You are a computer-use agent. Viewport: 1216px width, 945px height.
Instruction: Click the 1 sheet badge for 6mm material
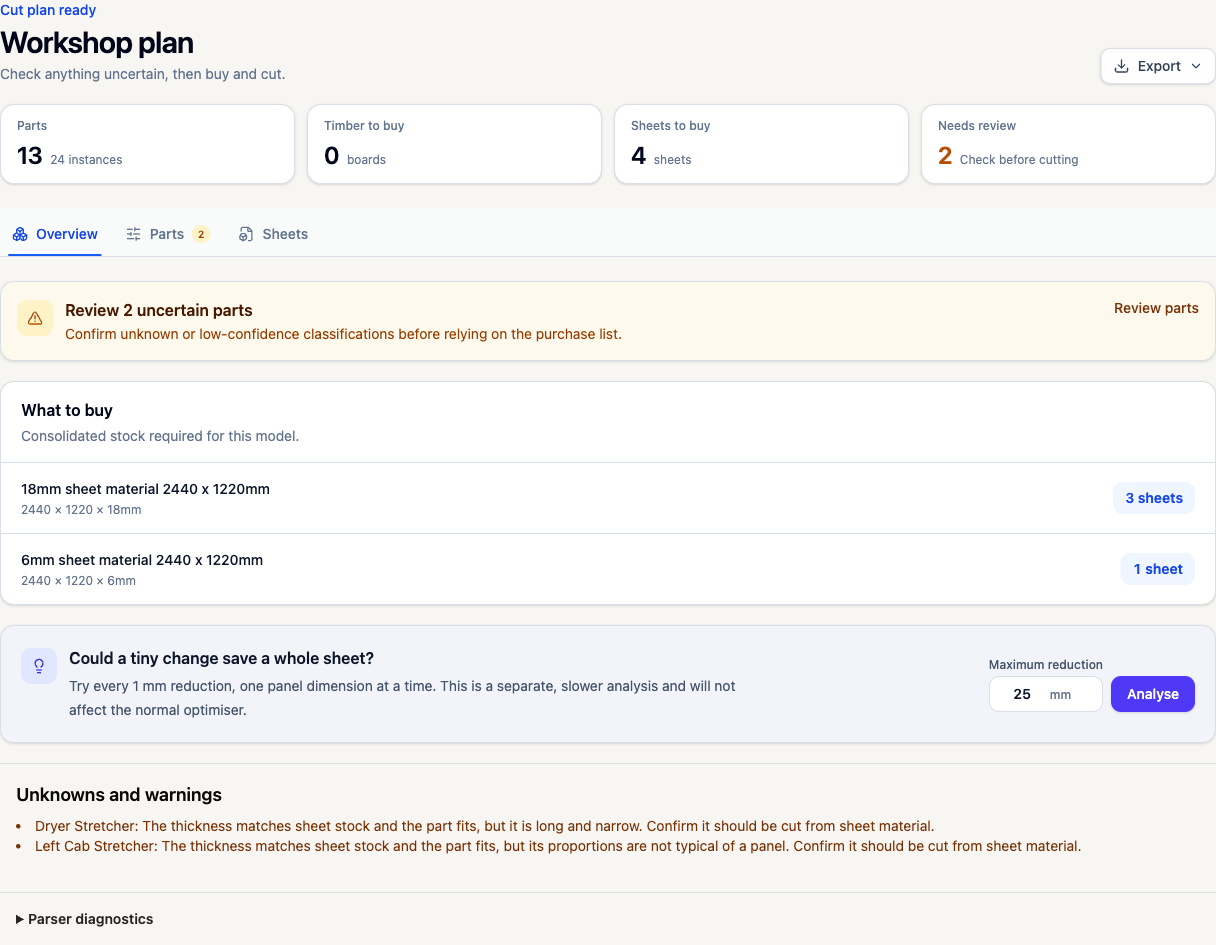[1158, 569]
